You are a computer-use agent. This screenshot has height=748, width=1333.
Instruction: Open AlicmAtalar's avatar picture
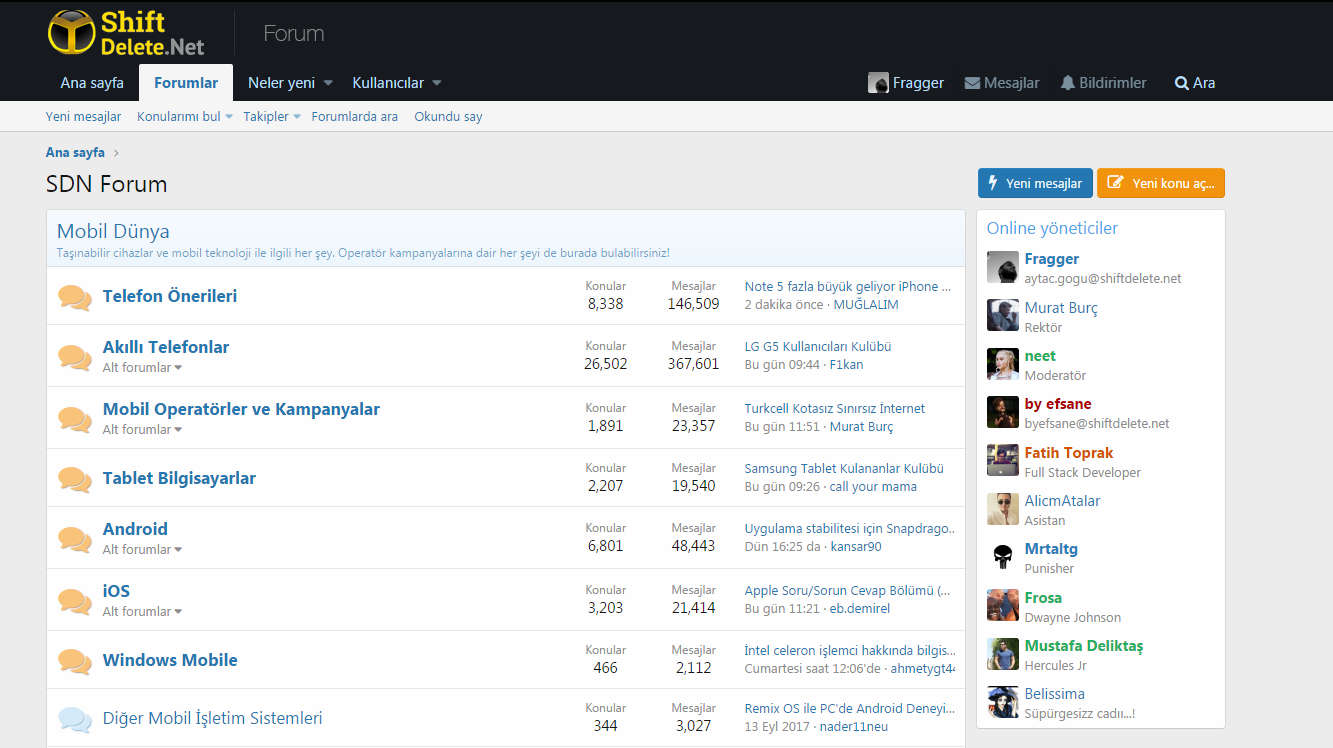[x=1003, y=509]
